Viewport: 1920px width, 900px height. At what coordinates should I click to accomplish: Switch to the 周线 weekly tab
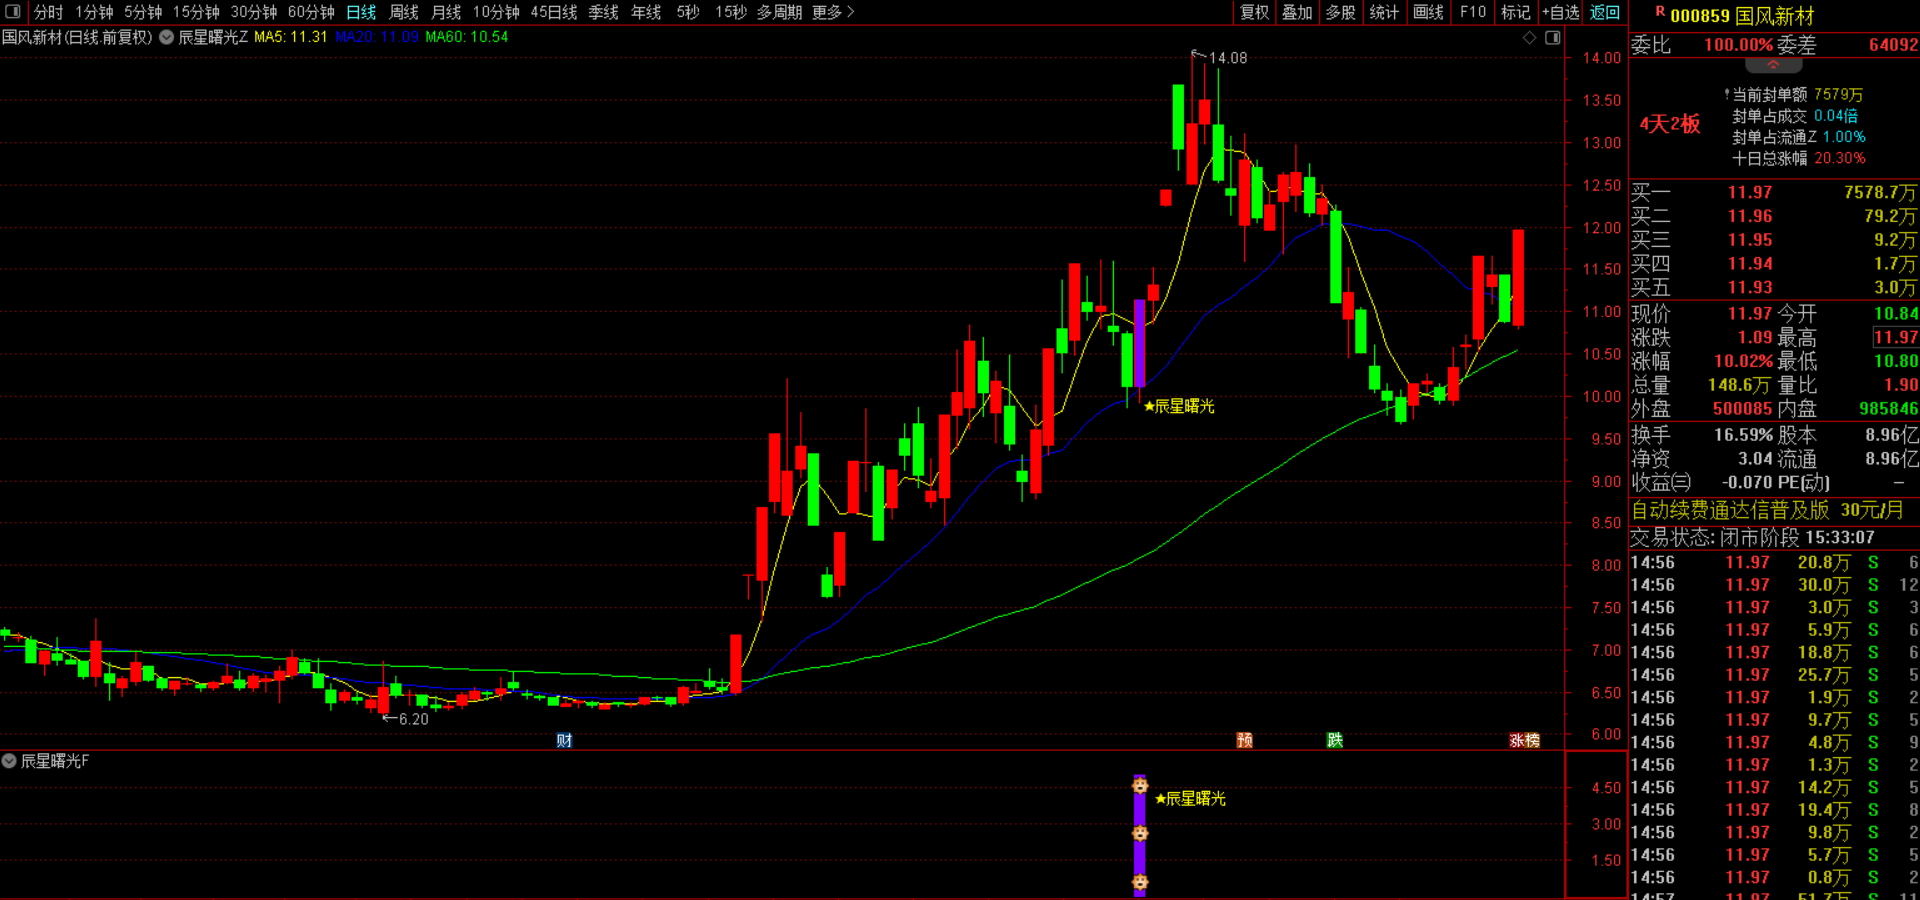coord(404,12)
